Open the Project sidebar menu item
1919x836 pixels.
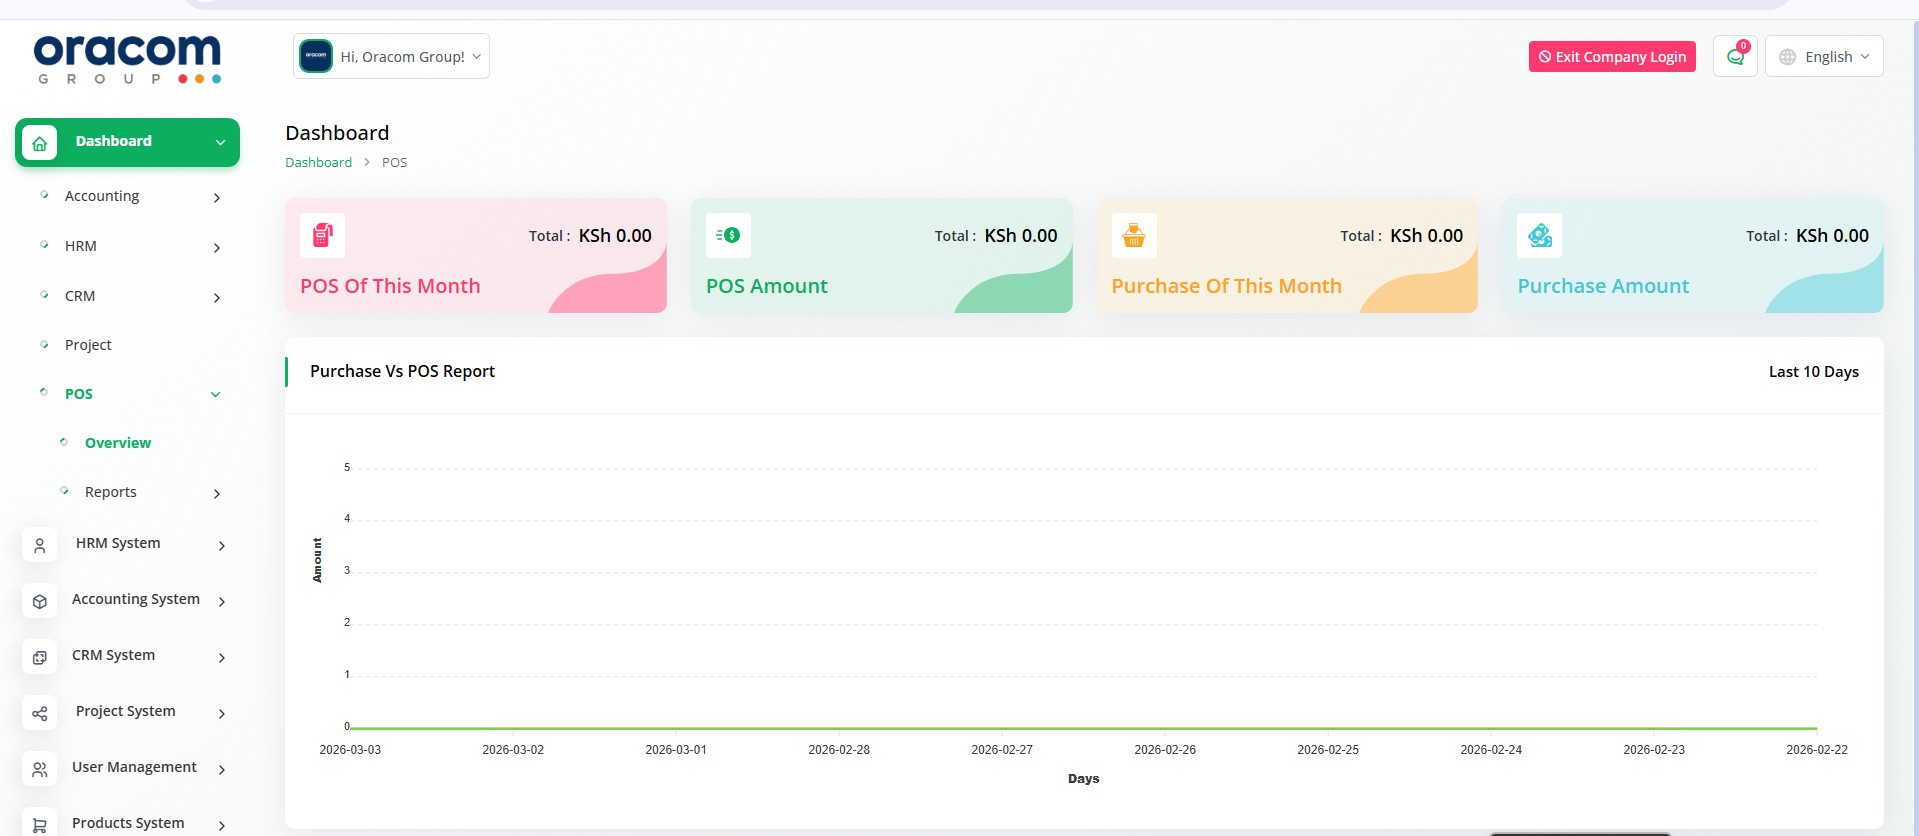tap(88, 345)
